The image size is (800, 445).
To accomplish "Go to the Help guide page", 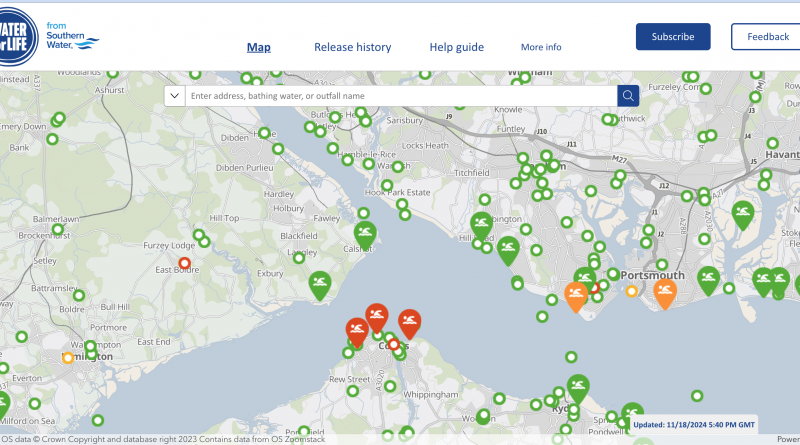I will 456,47.
